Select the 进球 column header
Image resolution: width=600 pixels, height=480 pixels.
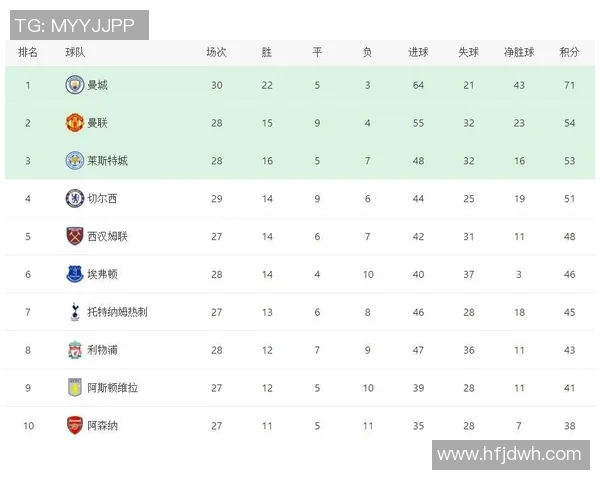418,52
